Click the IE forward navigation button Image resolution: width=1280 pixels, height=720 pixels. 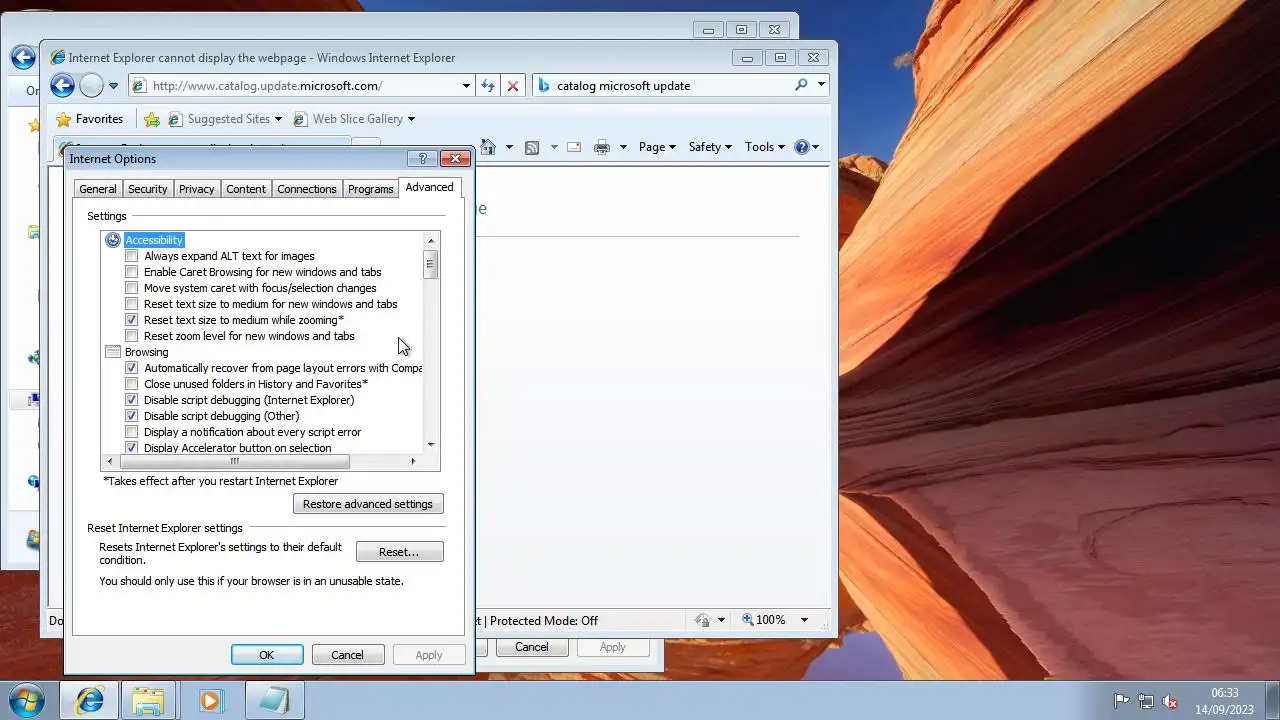point(91,86)
